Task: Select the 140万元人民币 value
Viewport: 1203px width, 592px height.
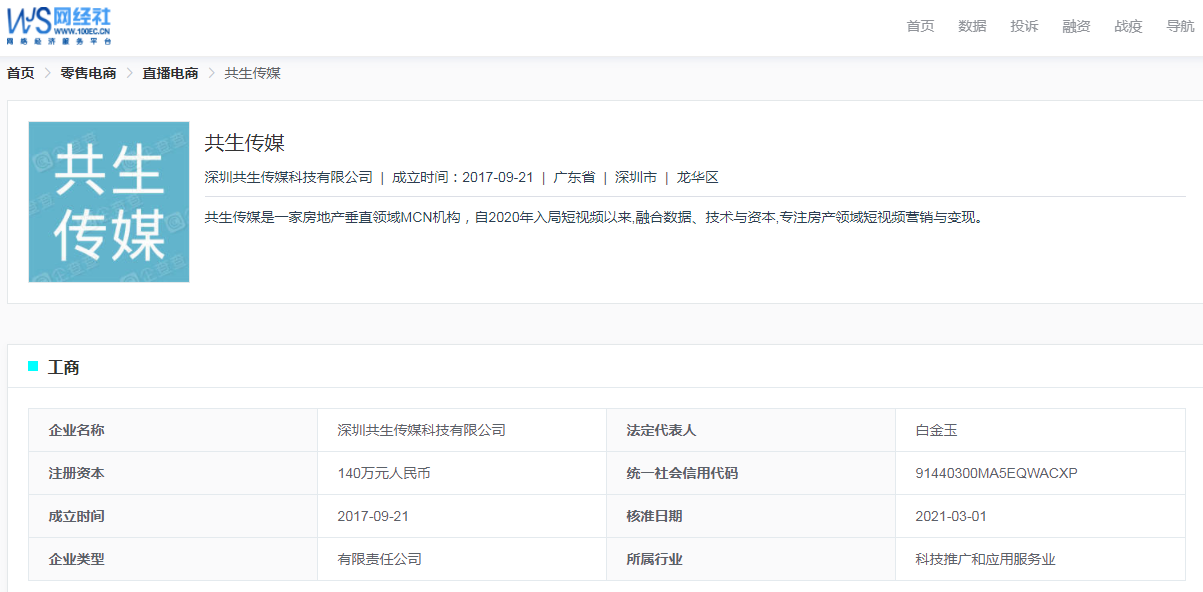Action: pyautogui.click(x=384, y=473)
